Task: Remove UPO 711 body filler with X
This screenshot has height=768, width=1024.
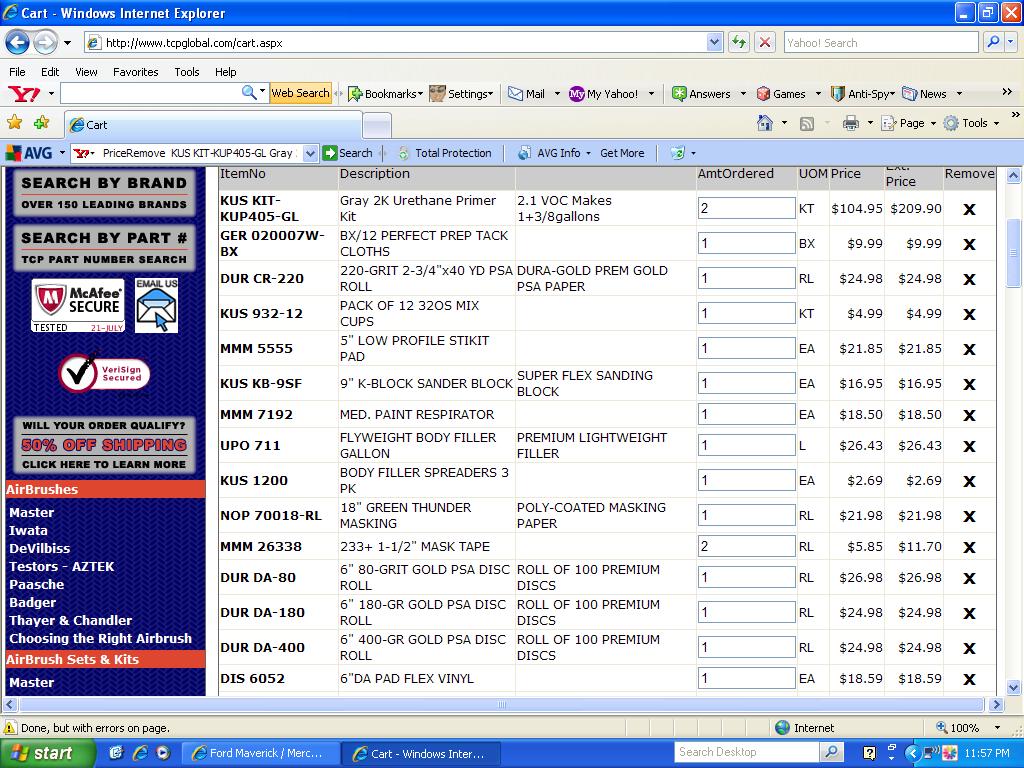Action: point(969,447)
